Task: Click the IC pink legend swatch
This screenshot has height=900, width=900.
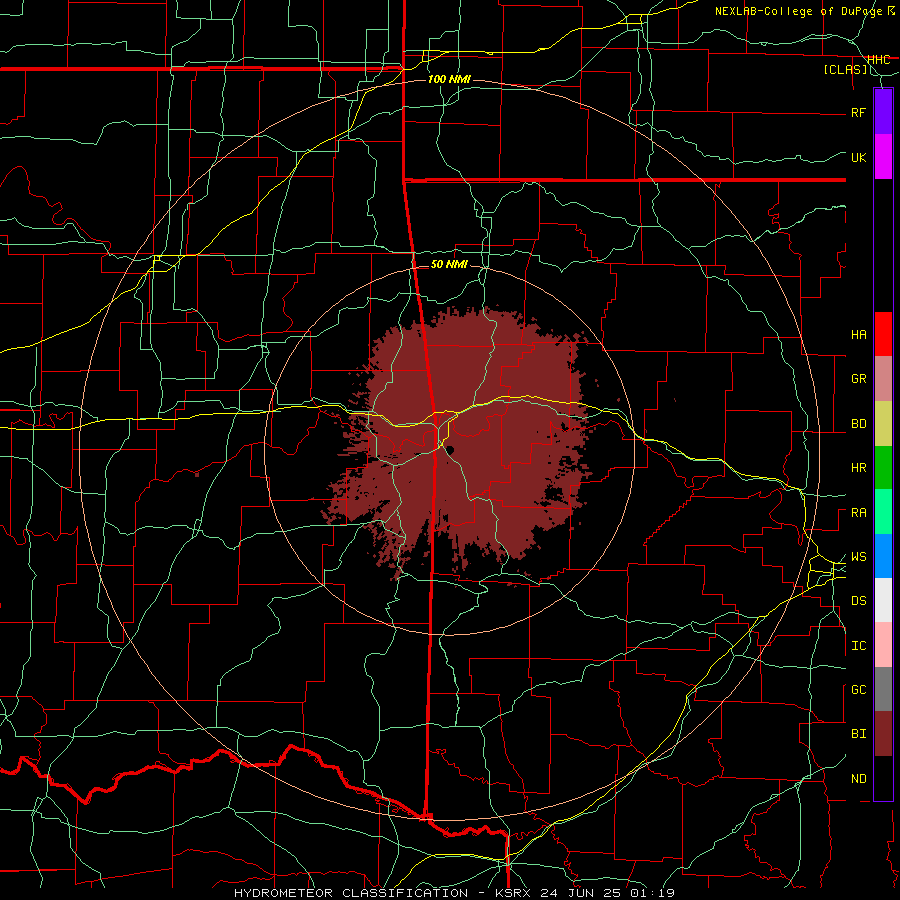Action: [x=883, y=645]
